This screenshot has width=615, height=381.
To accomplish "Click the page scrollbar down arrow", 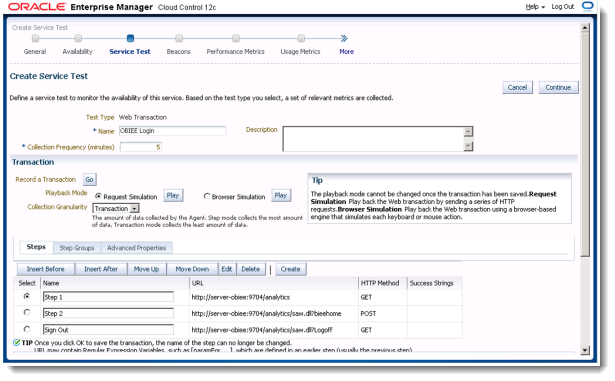I will (585, 350).
